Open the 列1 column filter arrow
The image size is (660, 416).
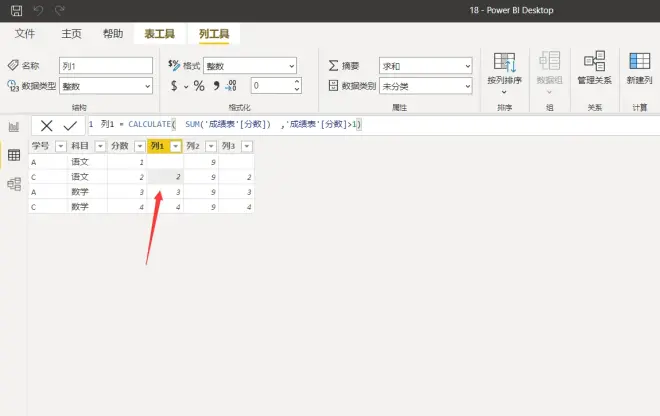(x=175, y=146)
